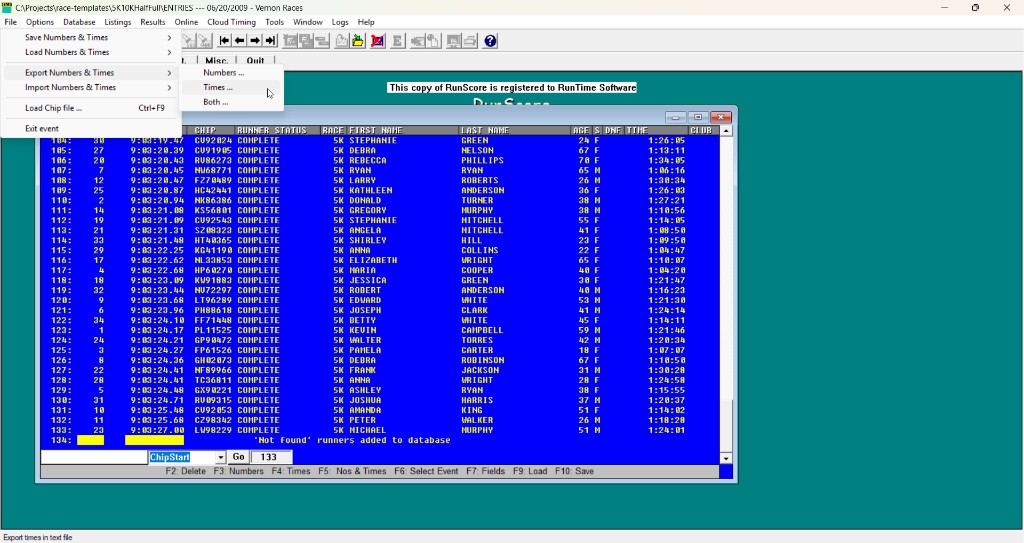Click the 133 record number field
The height and width of the screenshot is (543, 1024).
coord(272,457)
